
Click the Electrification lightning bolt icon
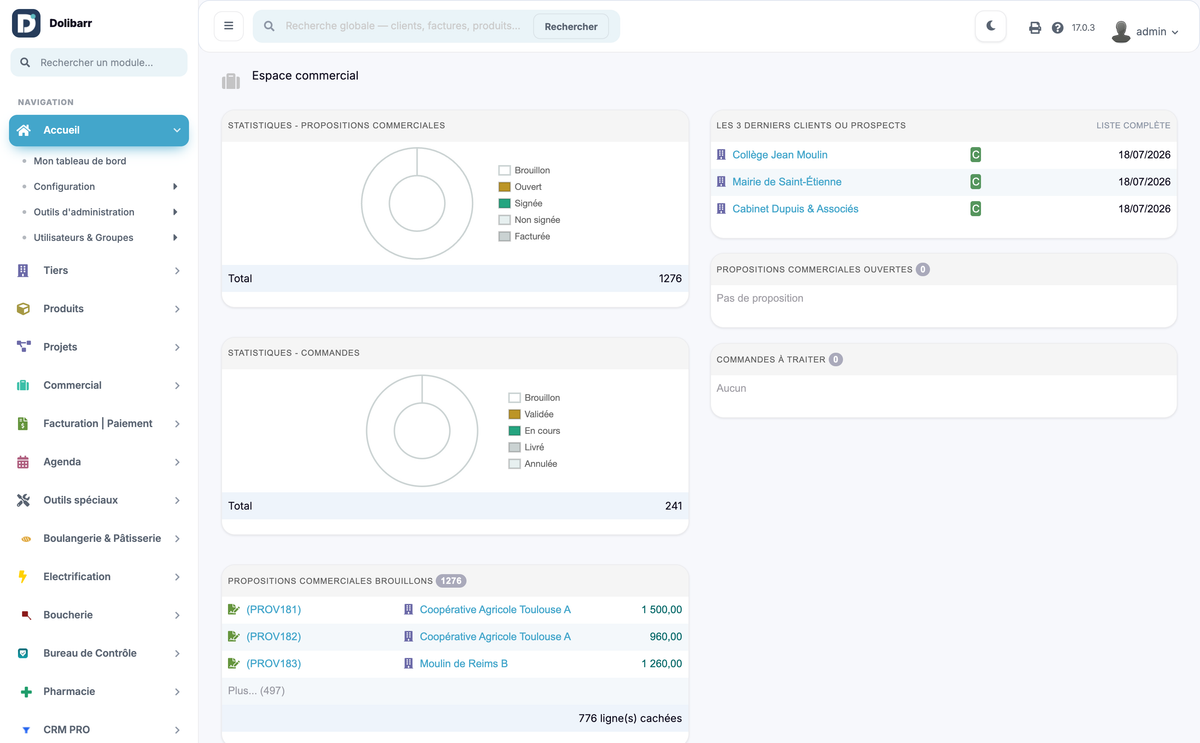[x=23, y=577]
